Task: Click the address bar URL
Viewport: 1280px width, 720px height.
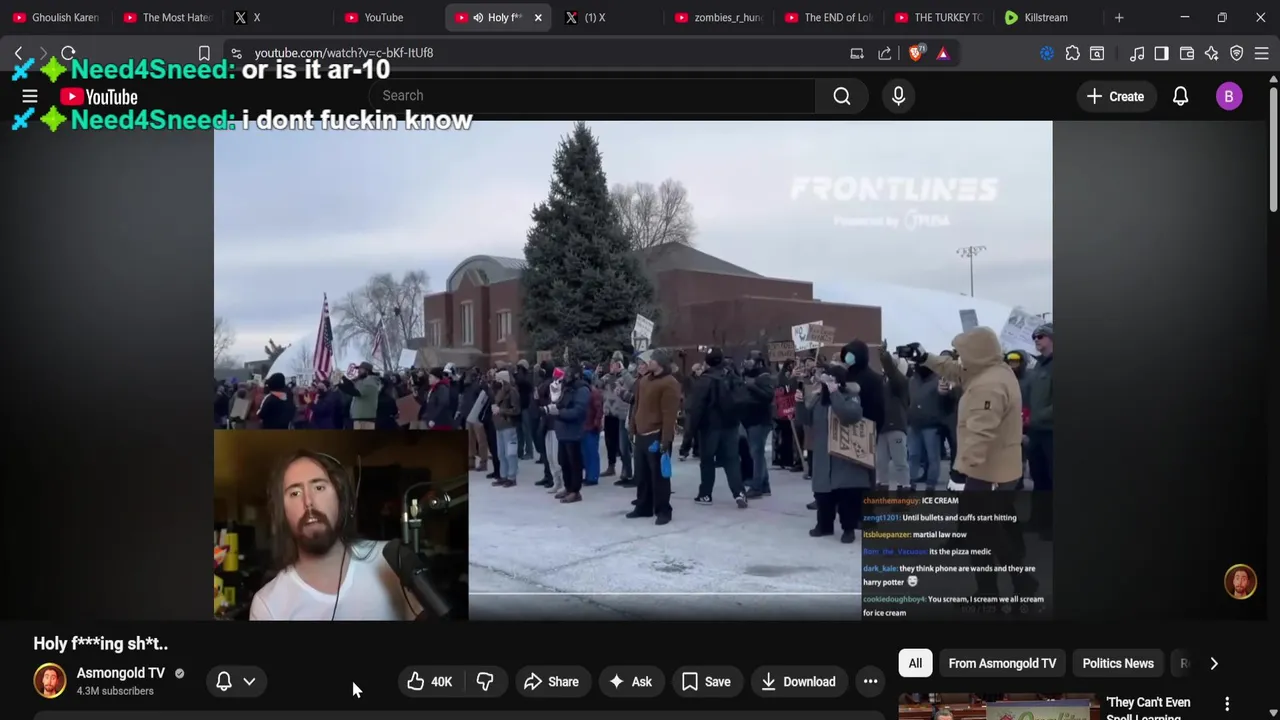Action: (343, 53)
